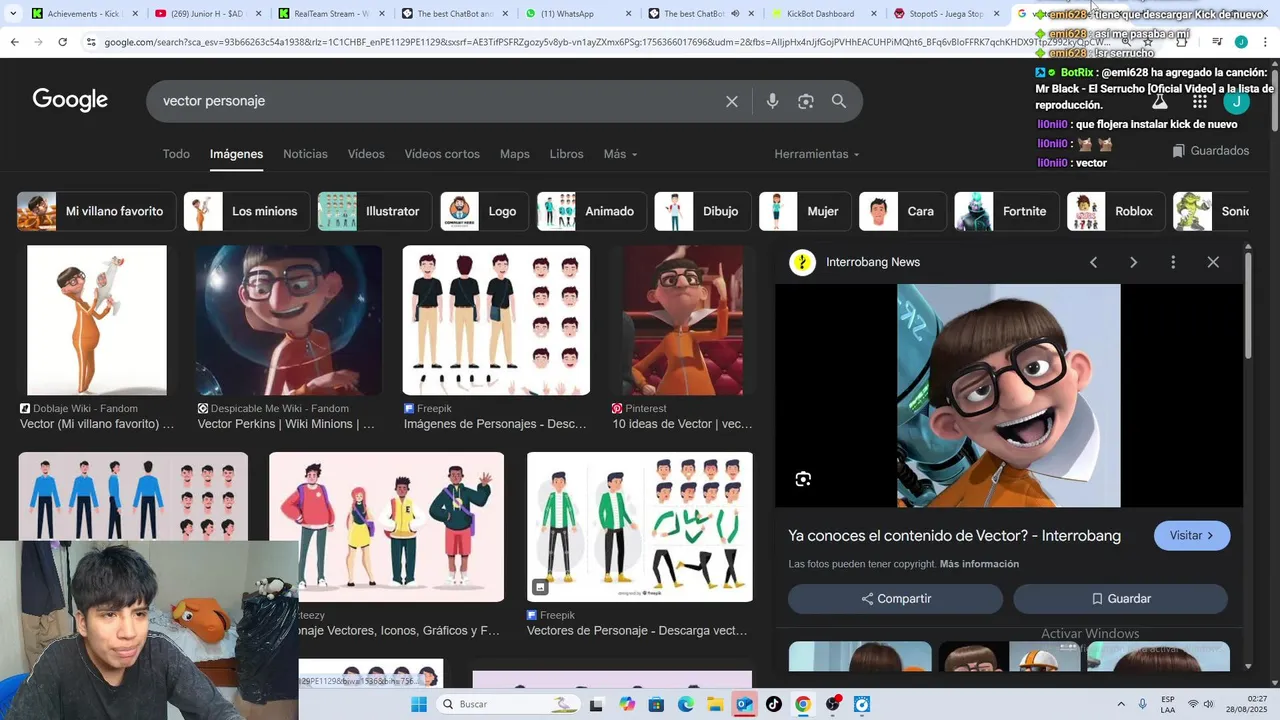Click the tray microphone icon
This screenshot has height=720, width=1280.
pos(1143,704)
